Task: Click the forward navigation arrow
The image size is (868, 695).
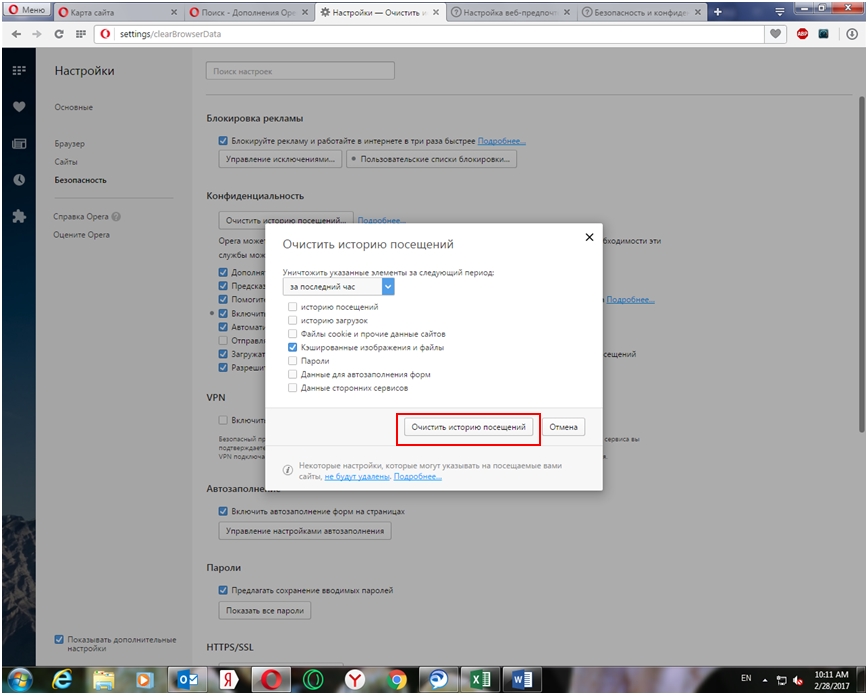Action: (37, 34)
